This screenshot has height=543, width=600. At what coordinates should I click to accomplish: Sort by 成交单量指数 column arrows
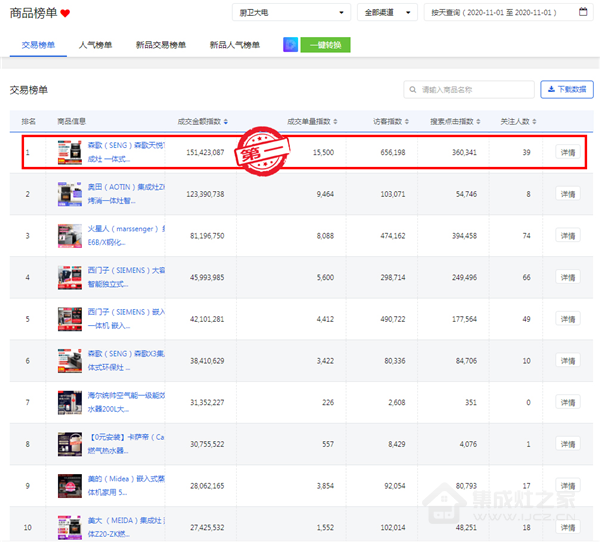pos(335,122)
